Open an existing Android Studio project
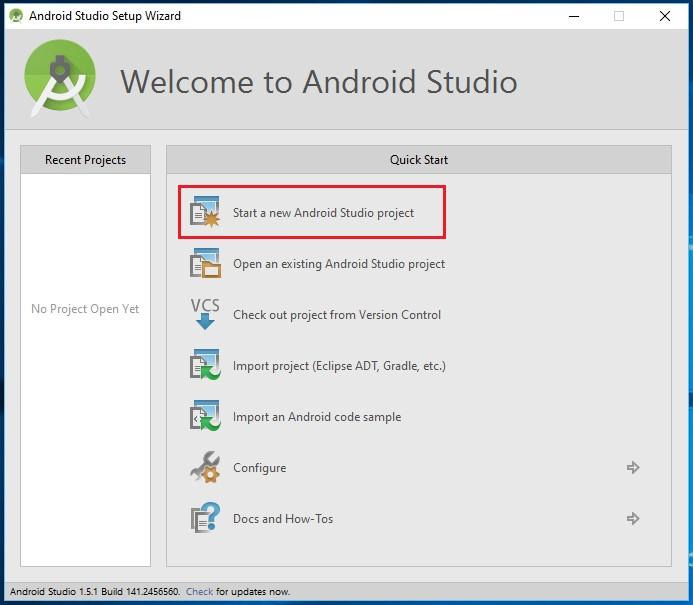This screenshot has height=605, width=693. [x=339, y=264]
